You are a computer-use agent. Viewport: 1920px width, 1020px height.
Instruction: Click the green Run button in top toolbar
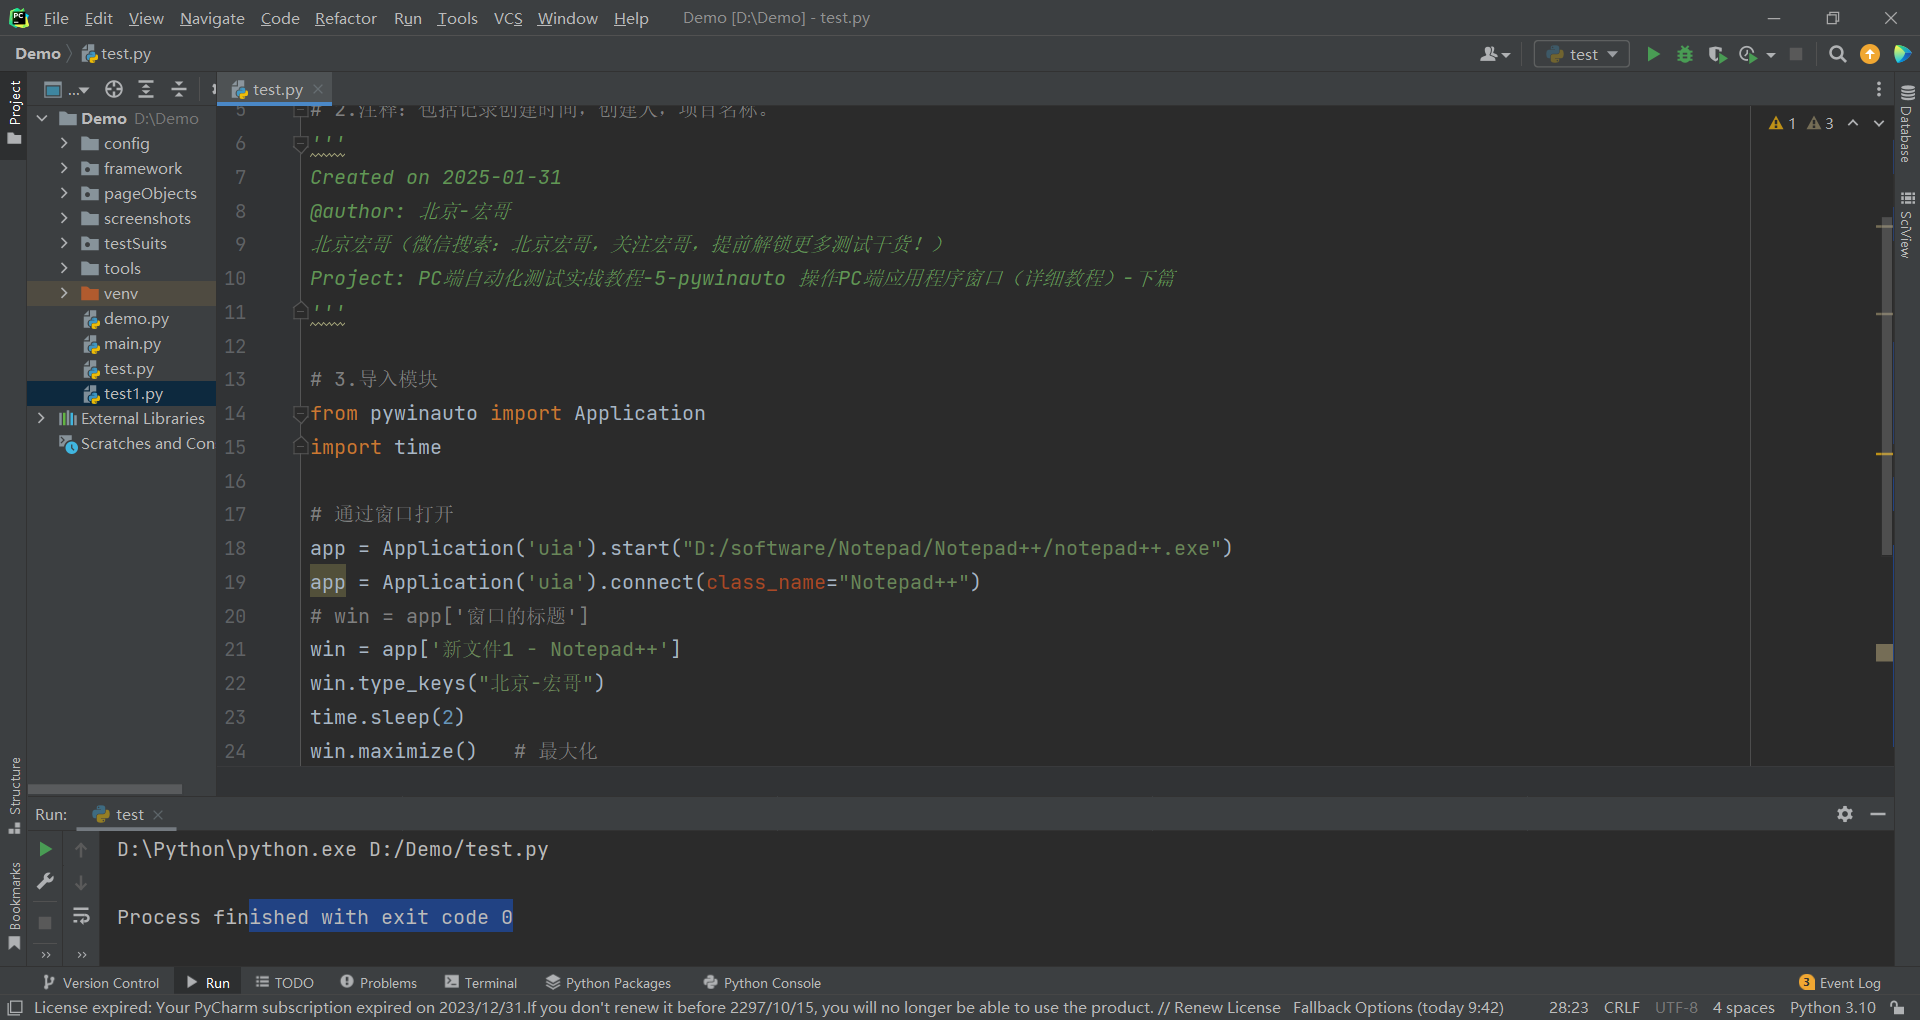1653,54
